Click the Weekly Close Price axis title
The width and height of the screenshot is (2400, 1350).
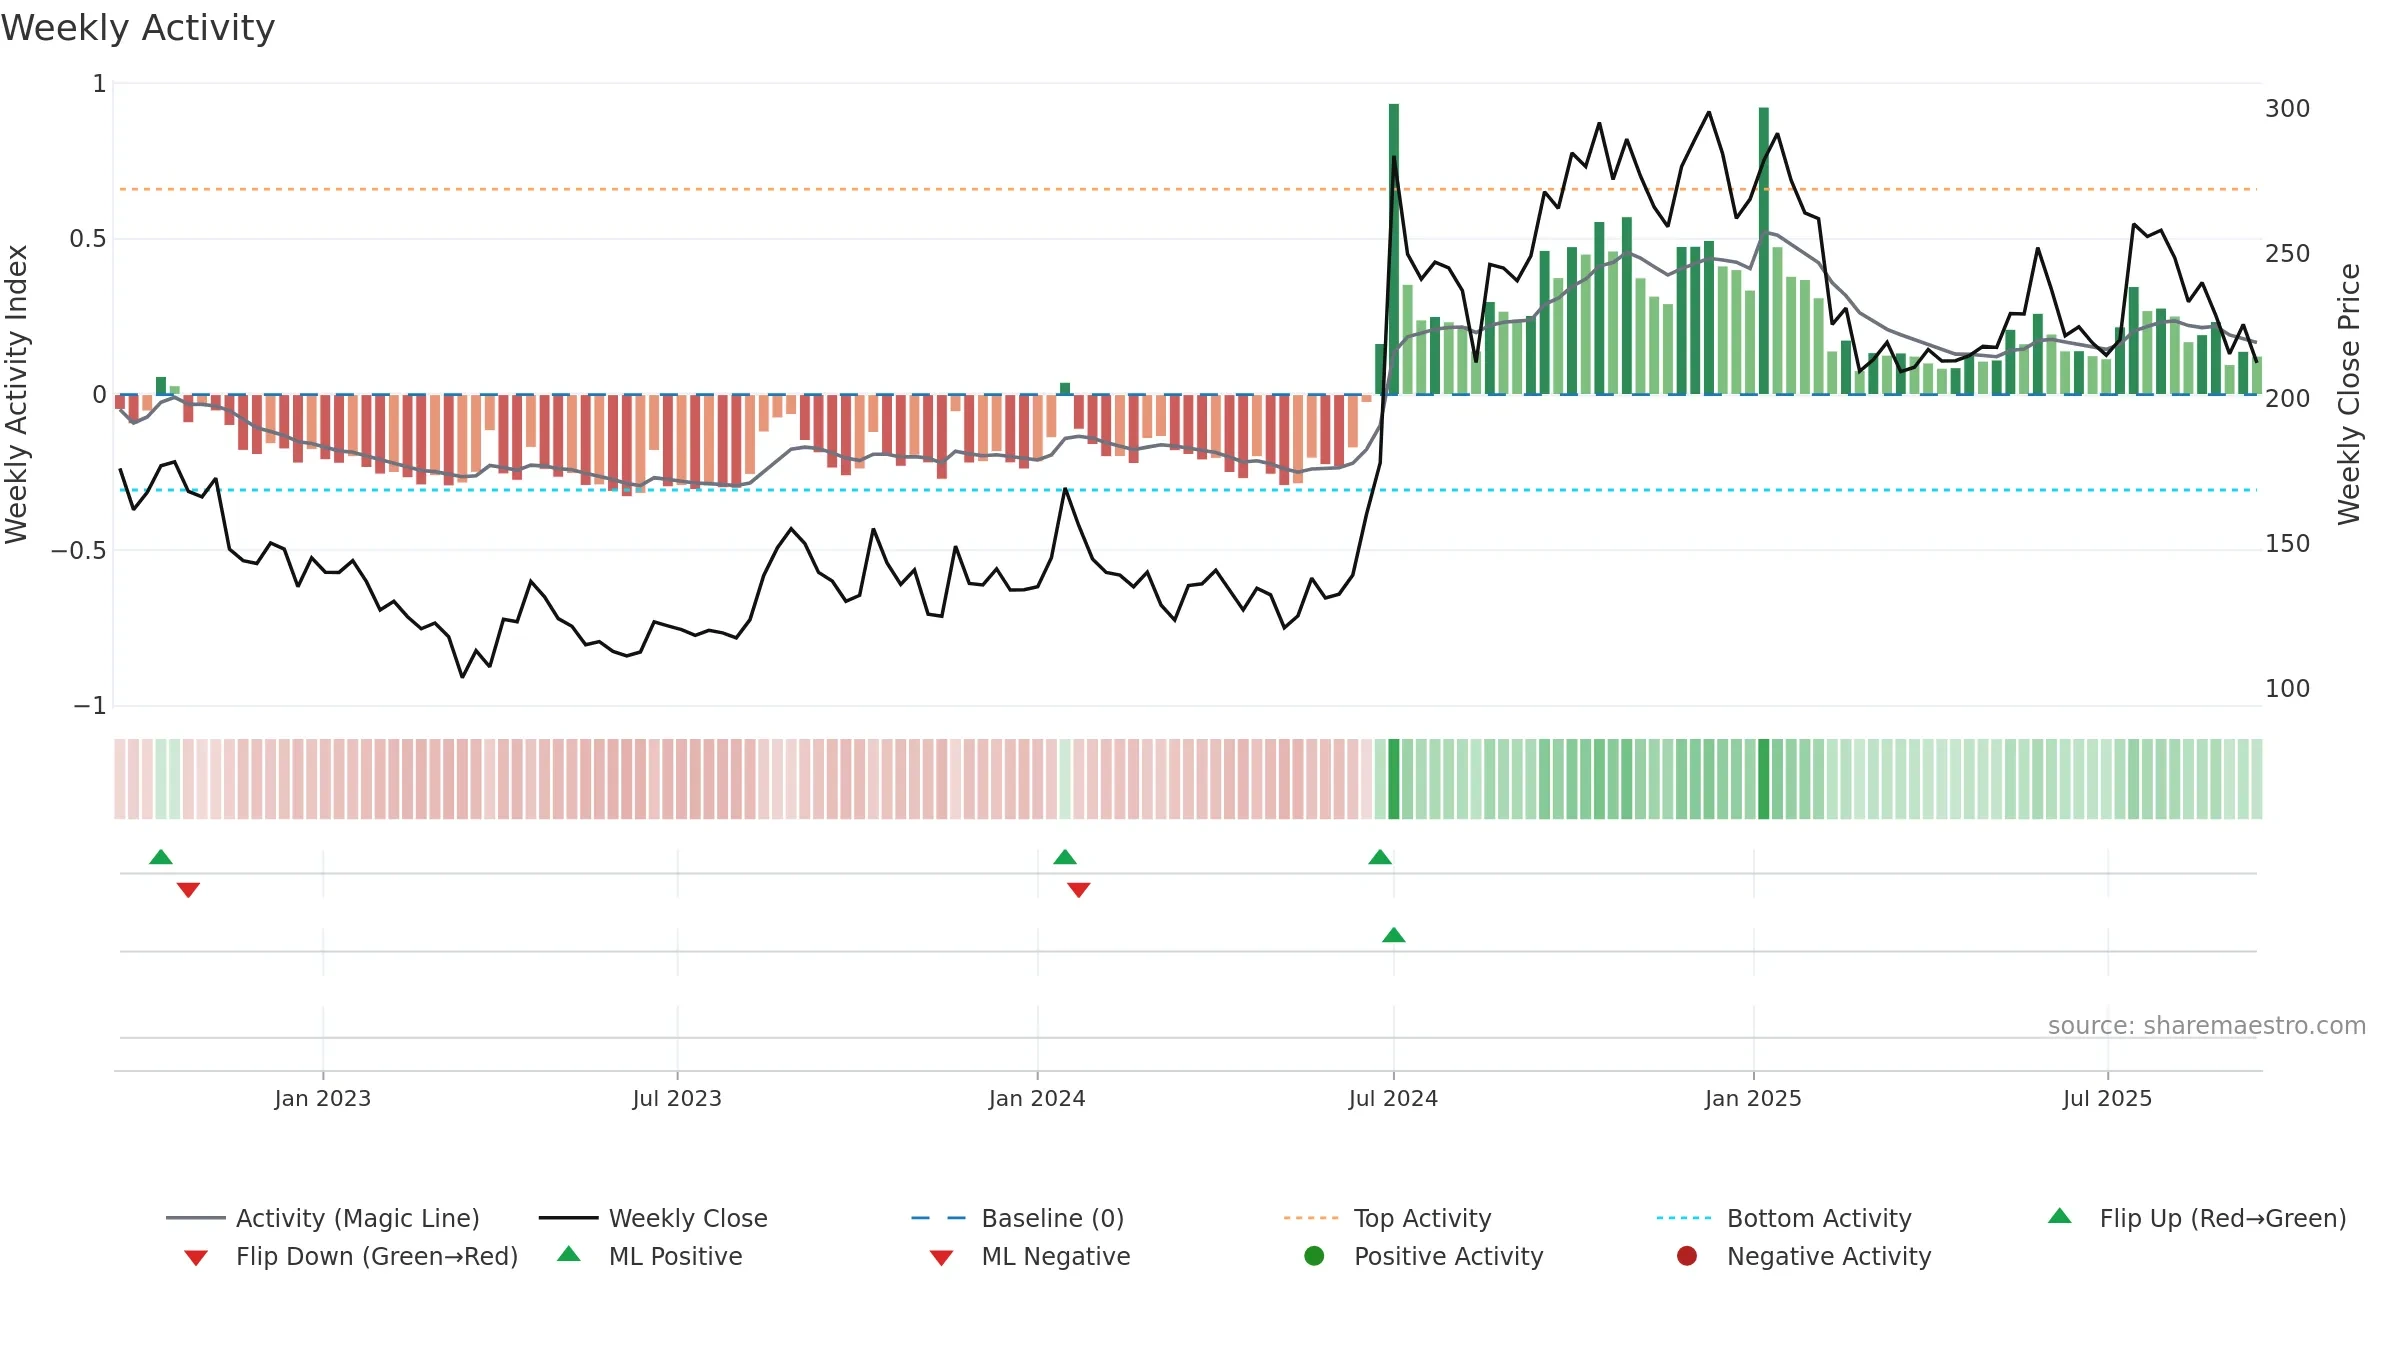pyautogui.click(x=2349, y=395)
